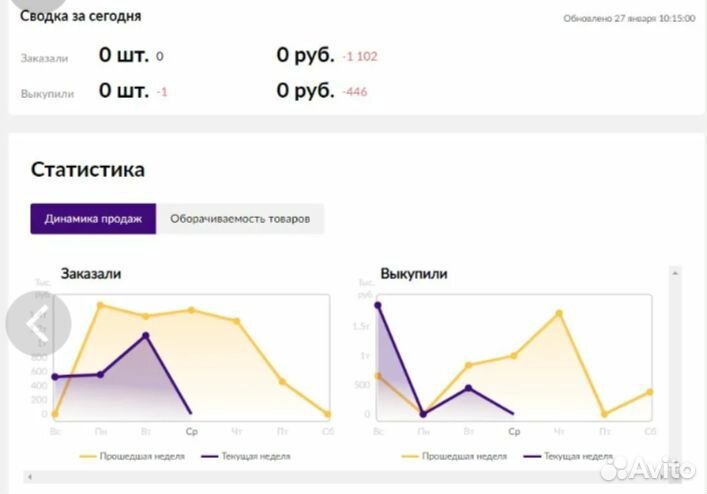Toggle Прошедшая неделя legend in Заказали chart
707x494 pixels.
[132, 456]
